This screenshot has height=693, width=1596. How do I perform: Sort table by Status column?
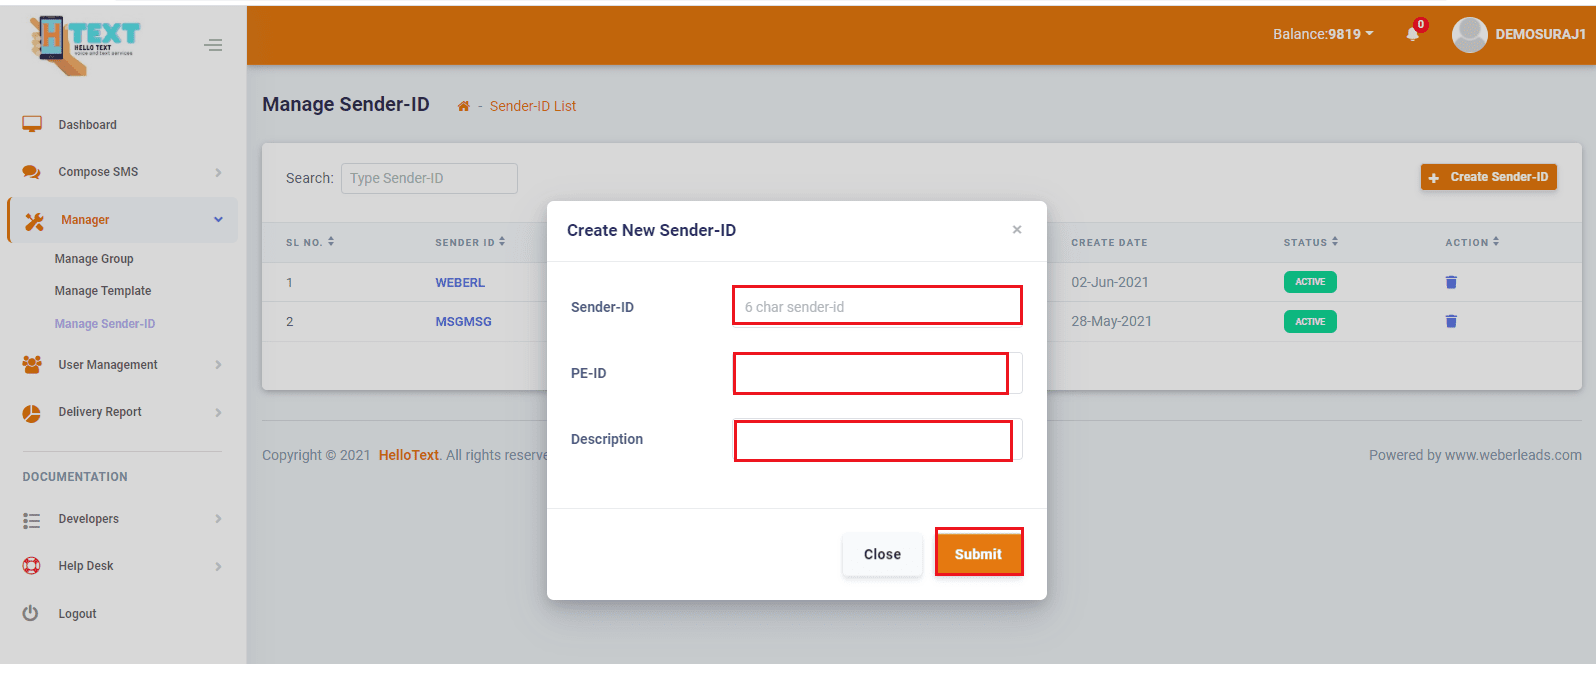tap(1310, 242)
